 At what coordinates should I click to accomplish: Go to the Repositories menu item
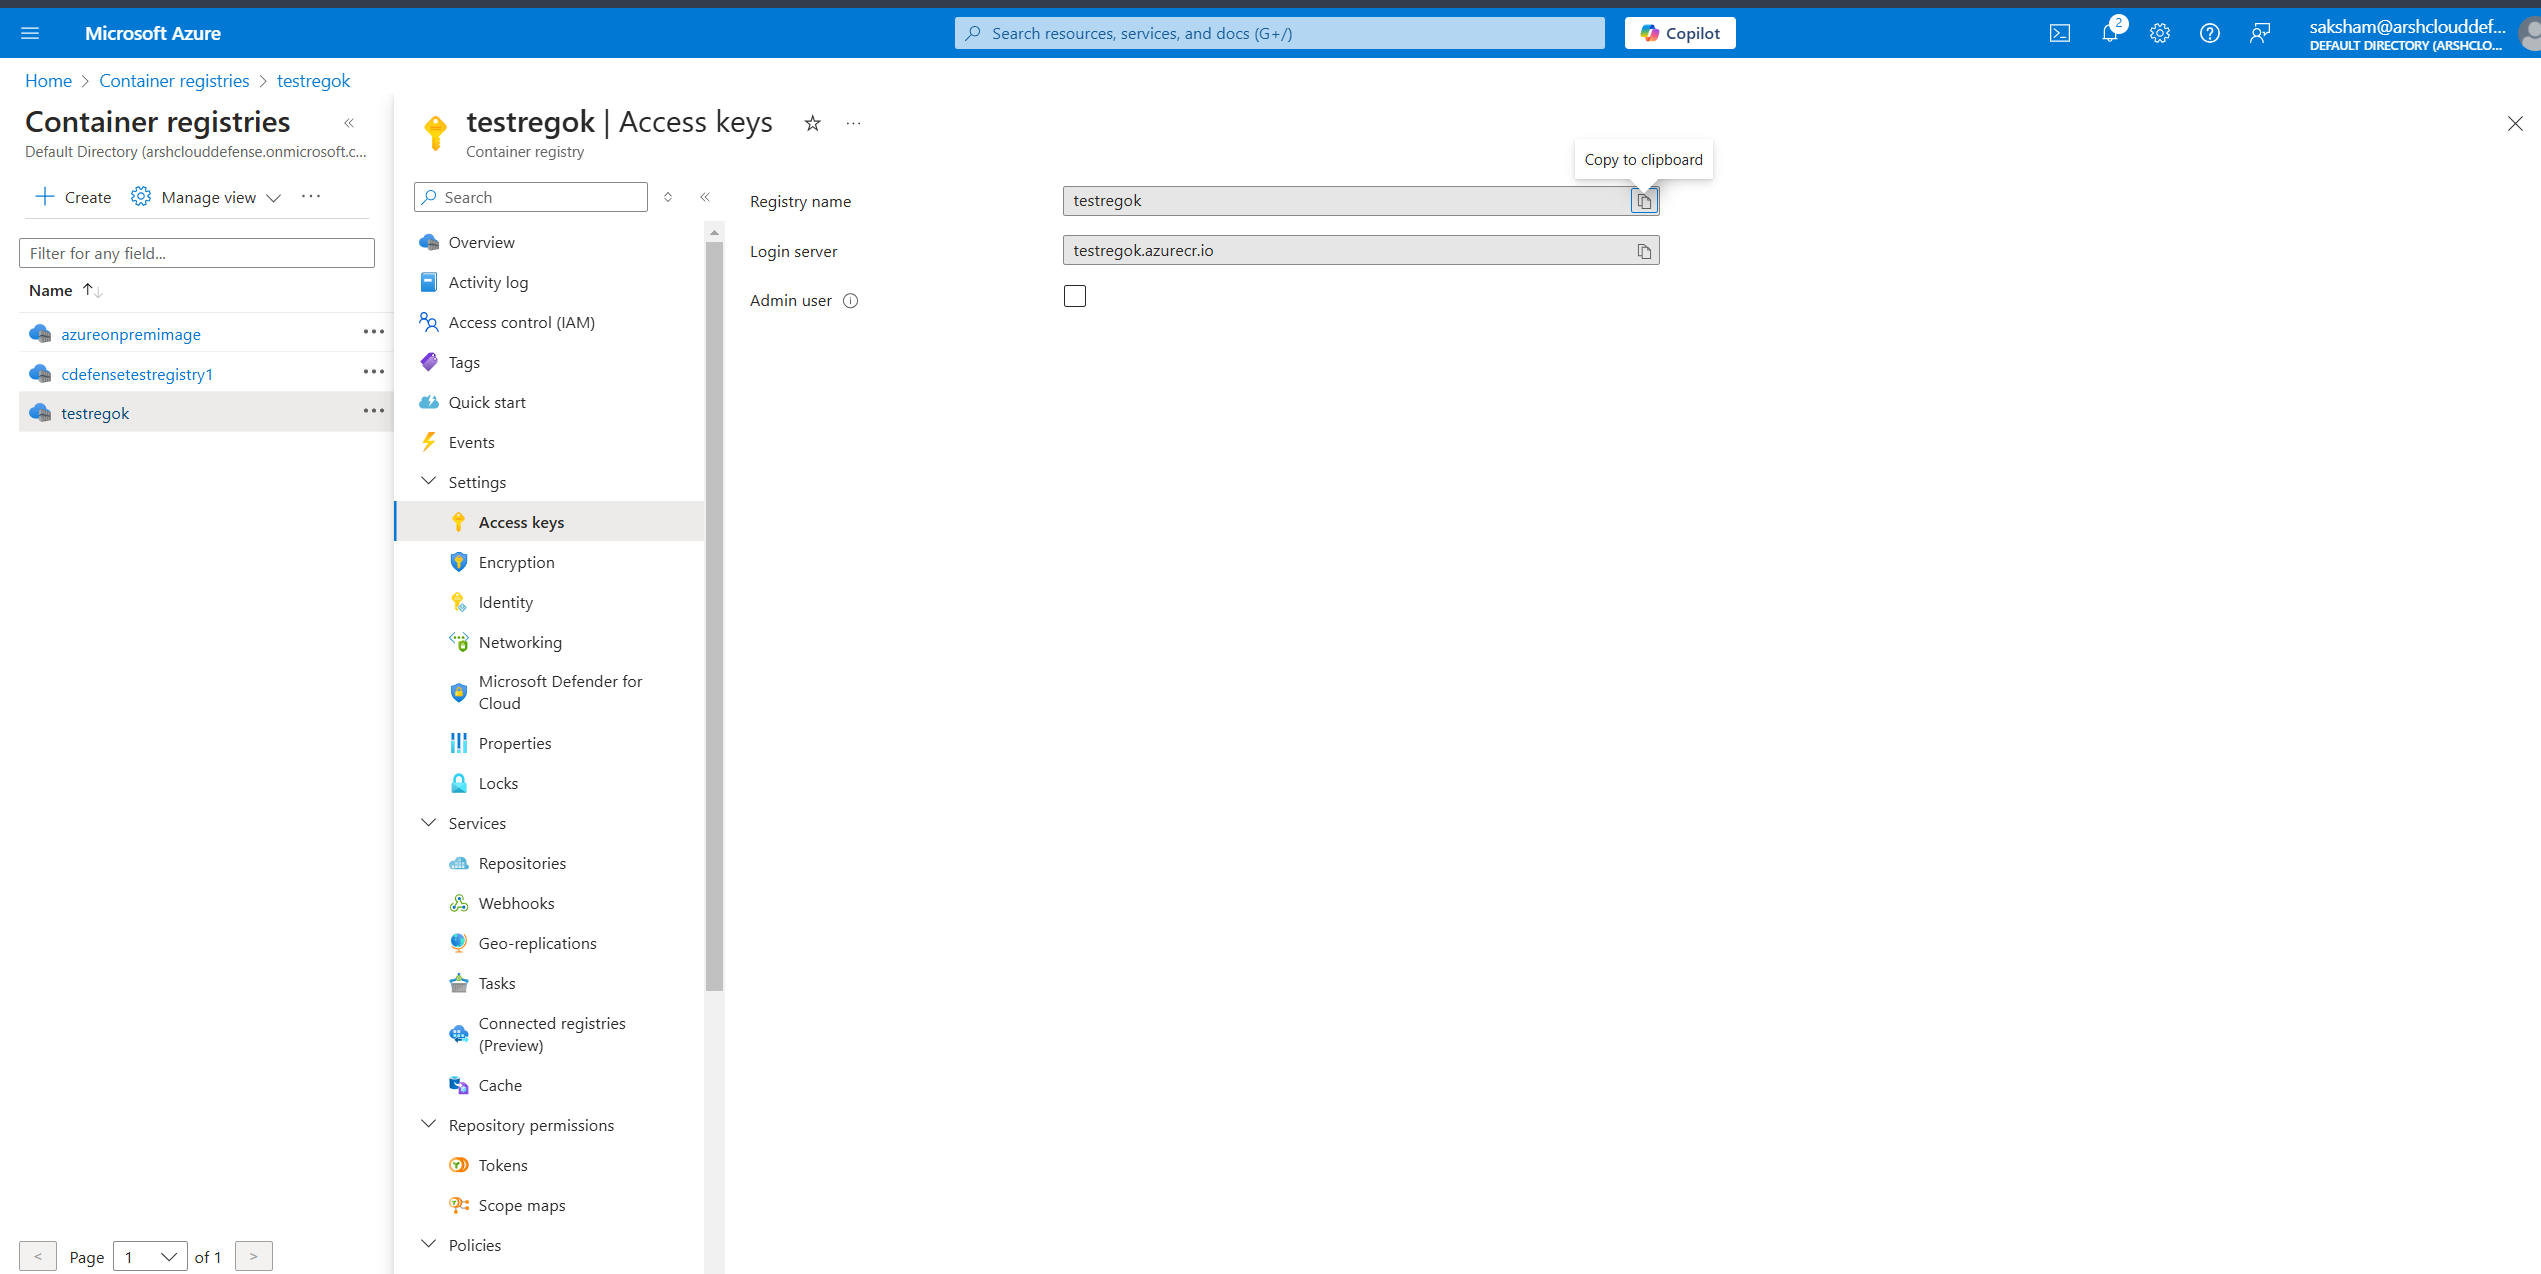[522, 863]
